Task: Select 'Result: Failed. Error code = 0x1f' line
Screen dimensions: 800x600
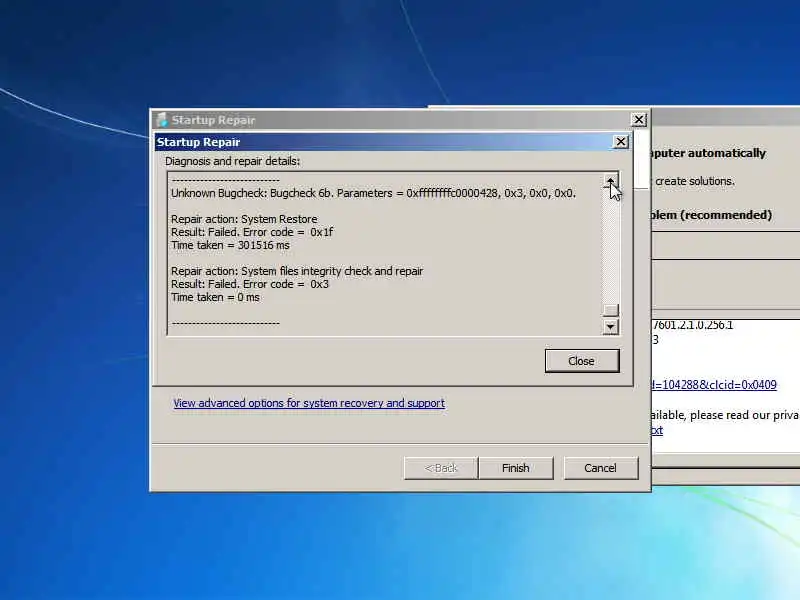Action: [252, 232]
